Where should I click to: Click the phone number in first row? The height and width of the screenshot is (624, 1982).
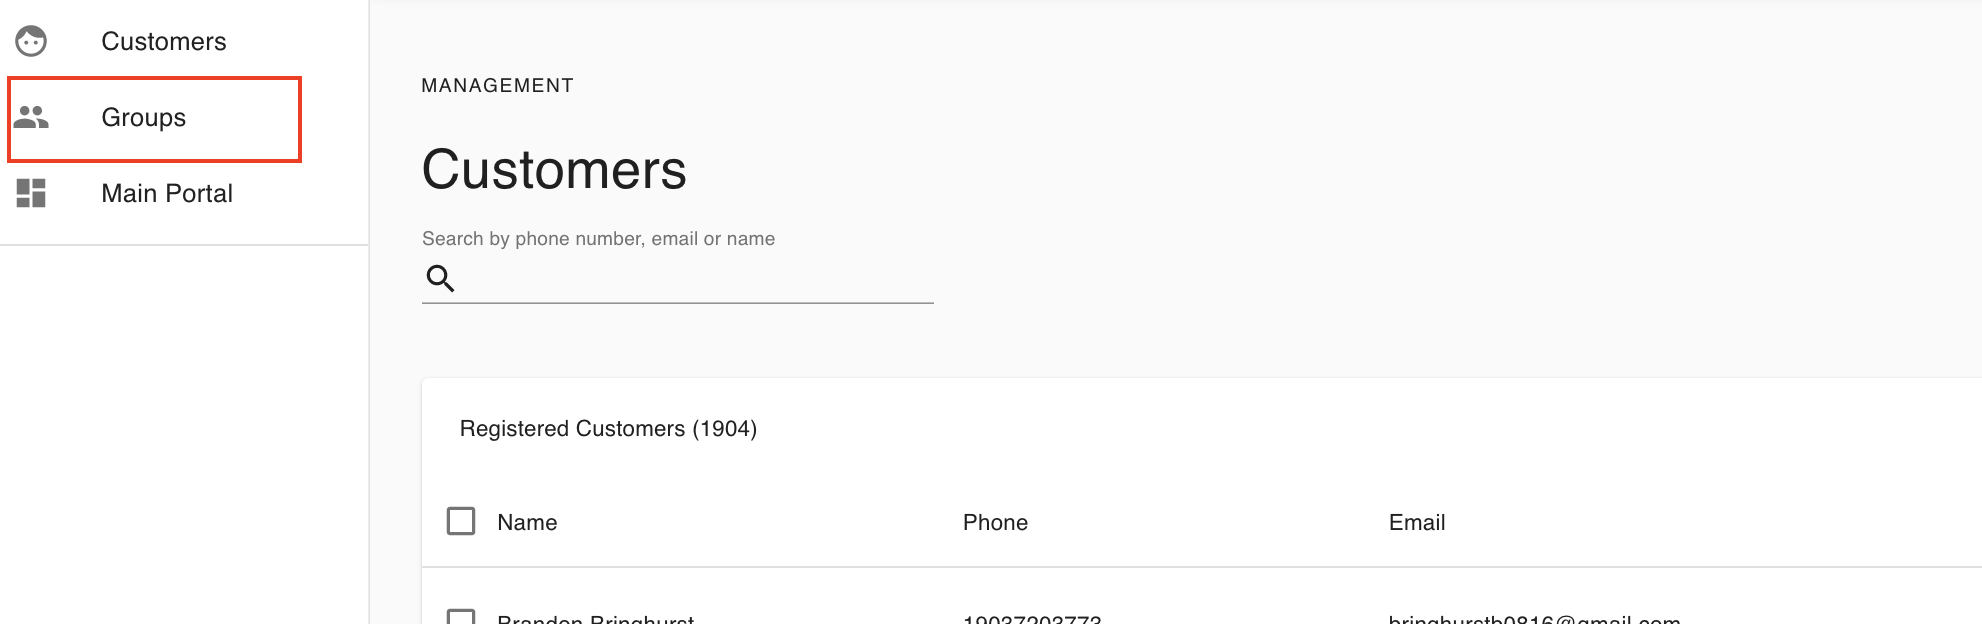tap(1032, 618)
